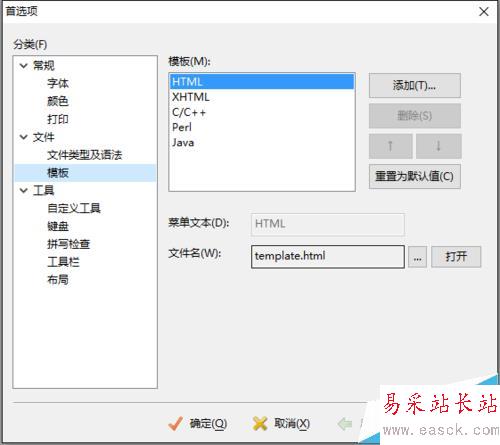
Task: Select the 文件 category label
Action: coord(44,137)
